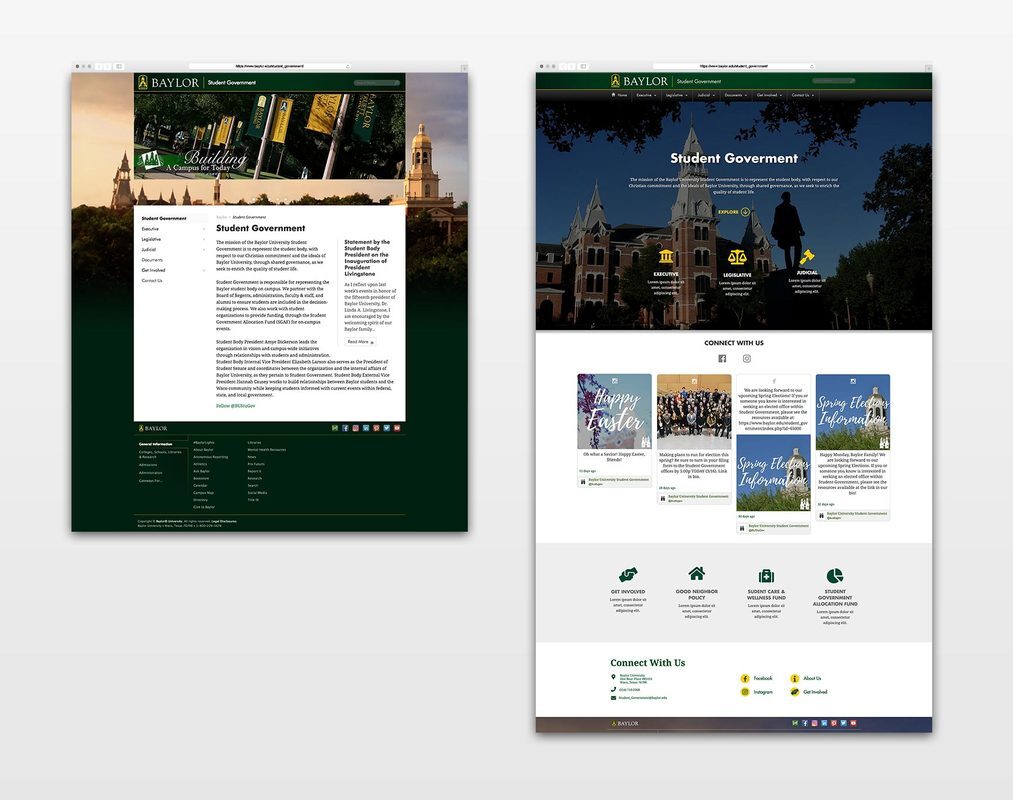Click the search field on left page header
The height and width of the screenshot is (800, 1013).
376,83
